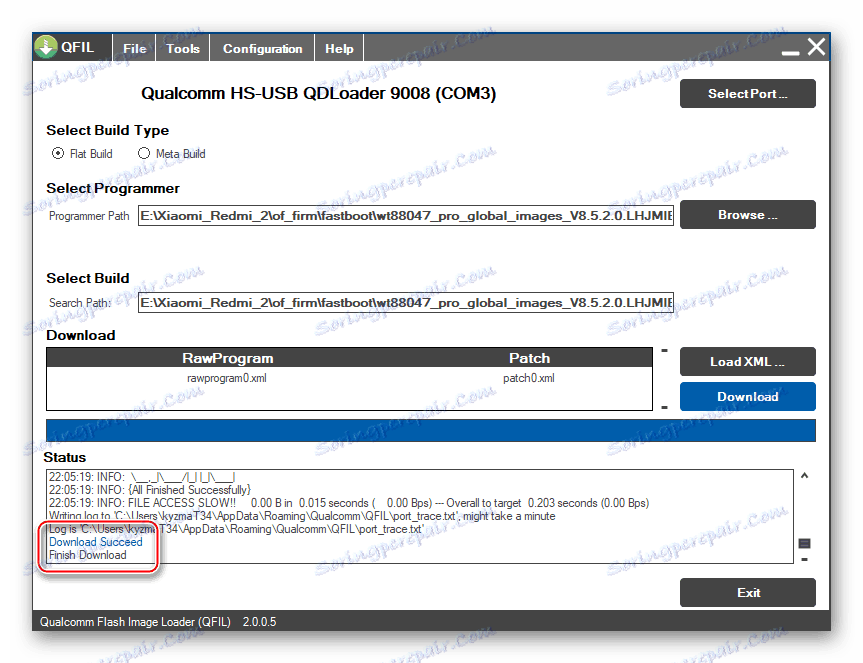Click the status log scroll down control

tap(804, 560)
